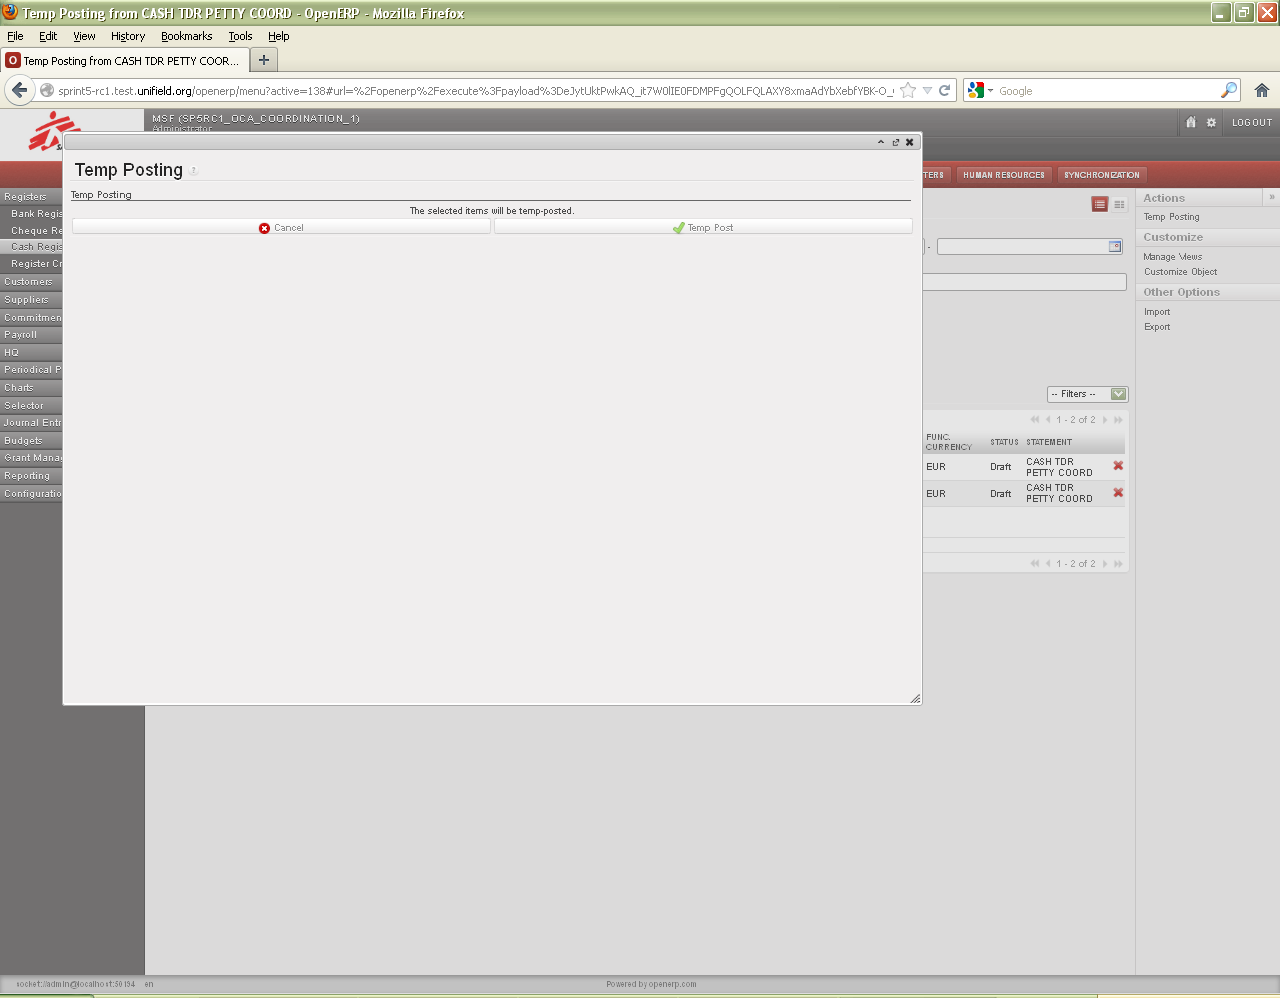The image size is (1280, 998).
Task: Cancel the Temp Posting dialog
Action: tap(281, 228)
